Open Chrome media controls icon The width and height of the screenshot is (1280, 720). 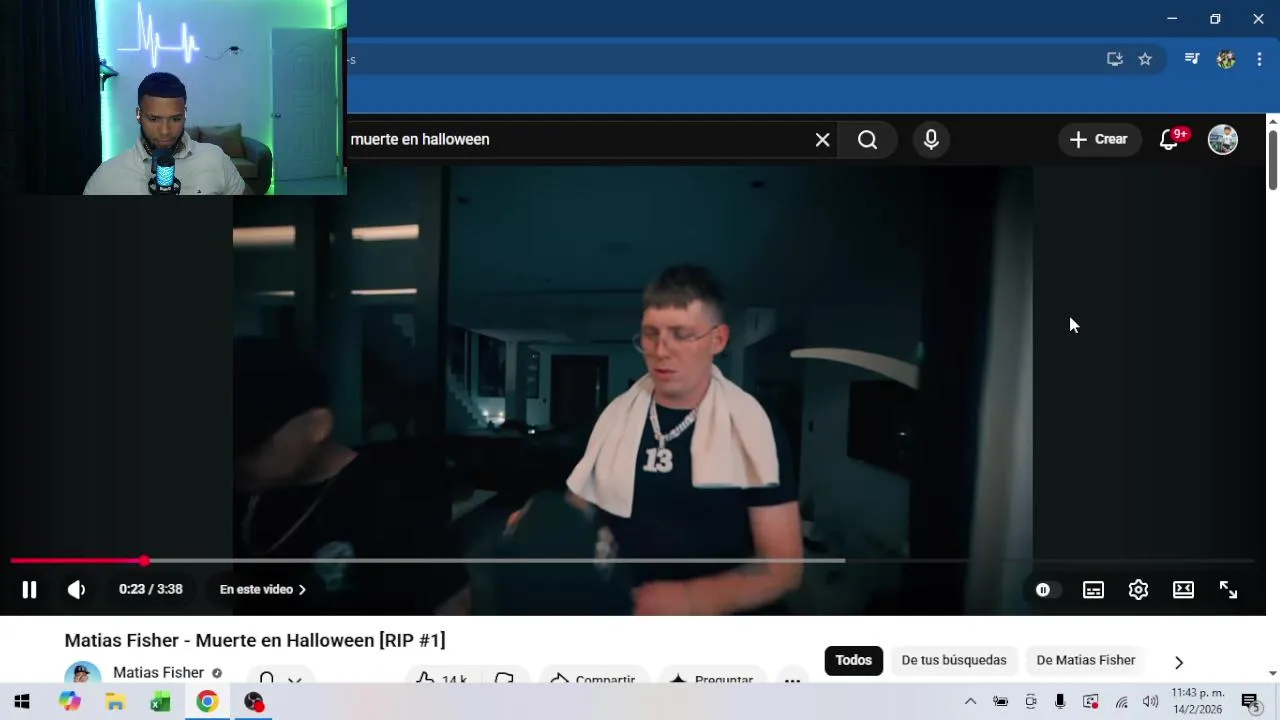coord(1191,59)
